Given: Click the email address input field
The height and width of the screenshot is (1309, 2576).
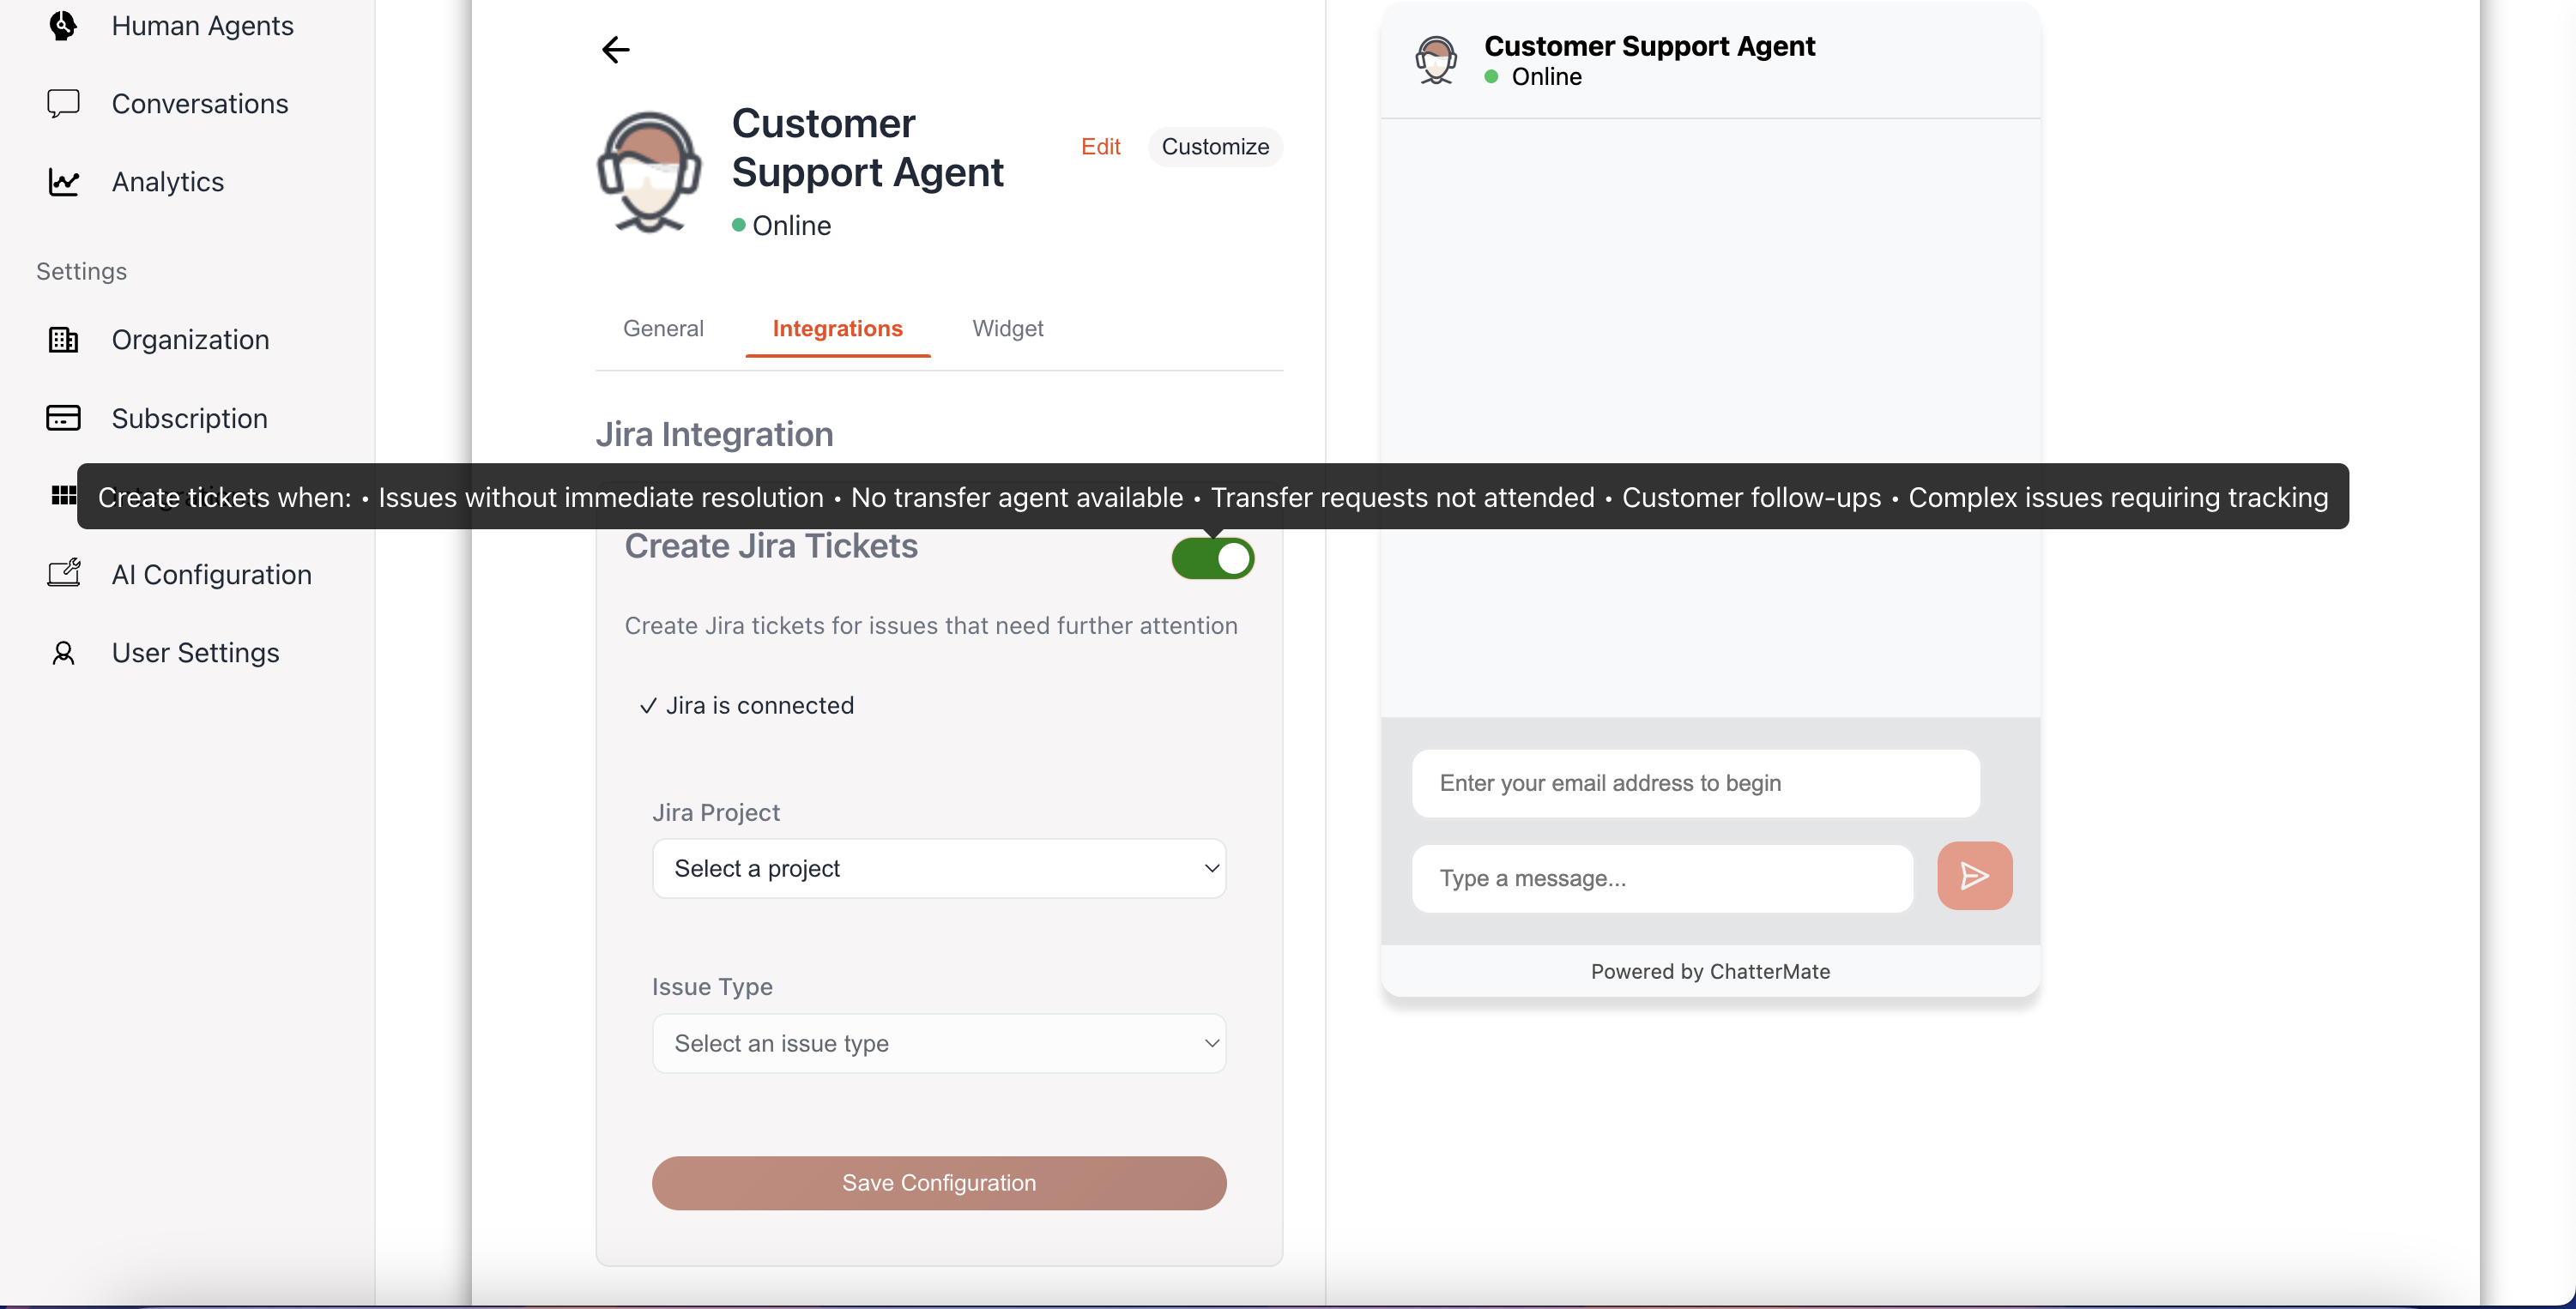Looking at the screenshot, I should pyautogui.click(x=1694, y=783).
